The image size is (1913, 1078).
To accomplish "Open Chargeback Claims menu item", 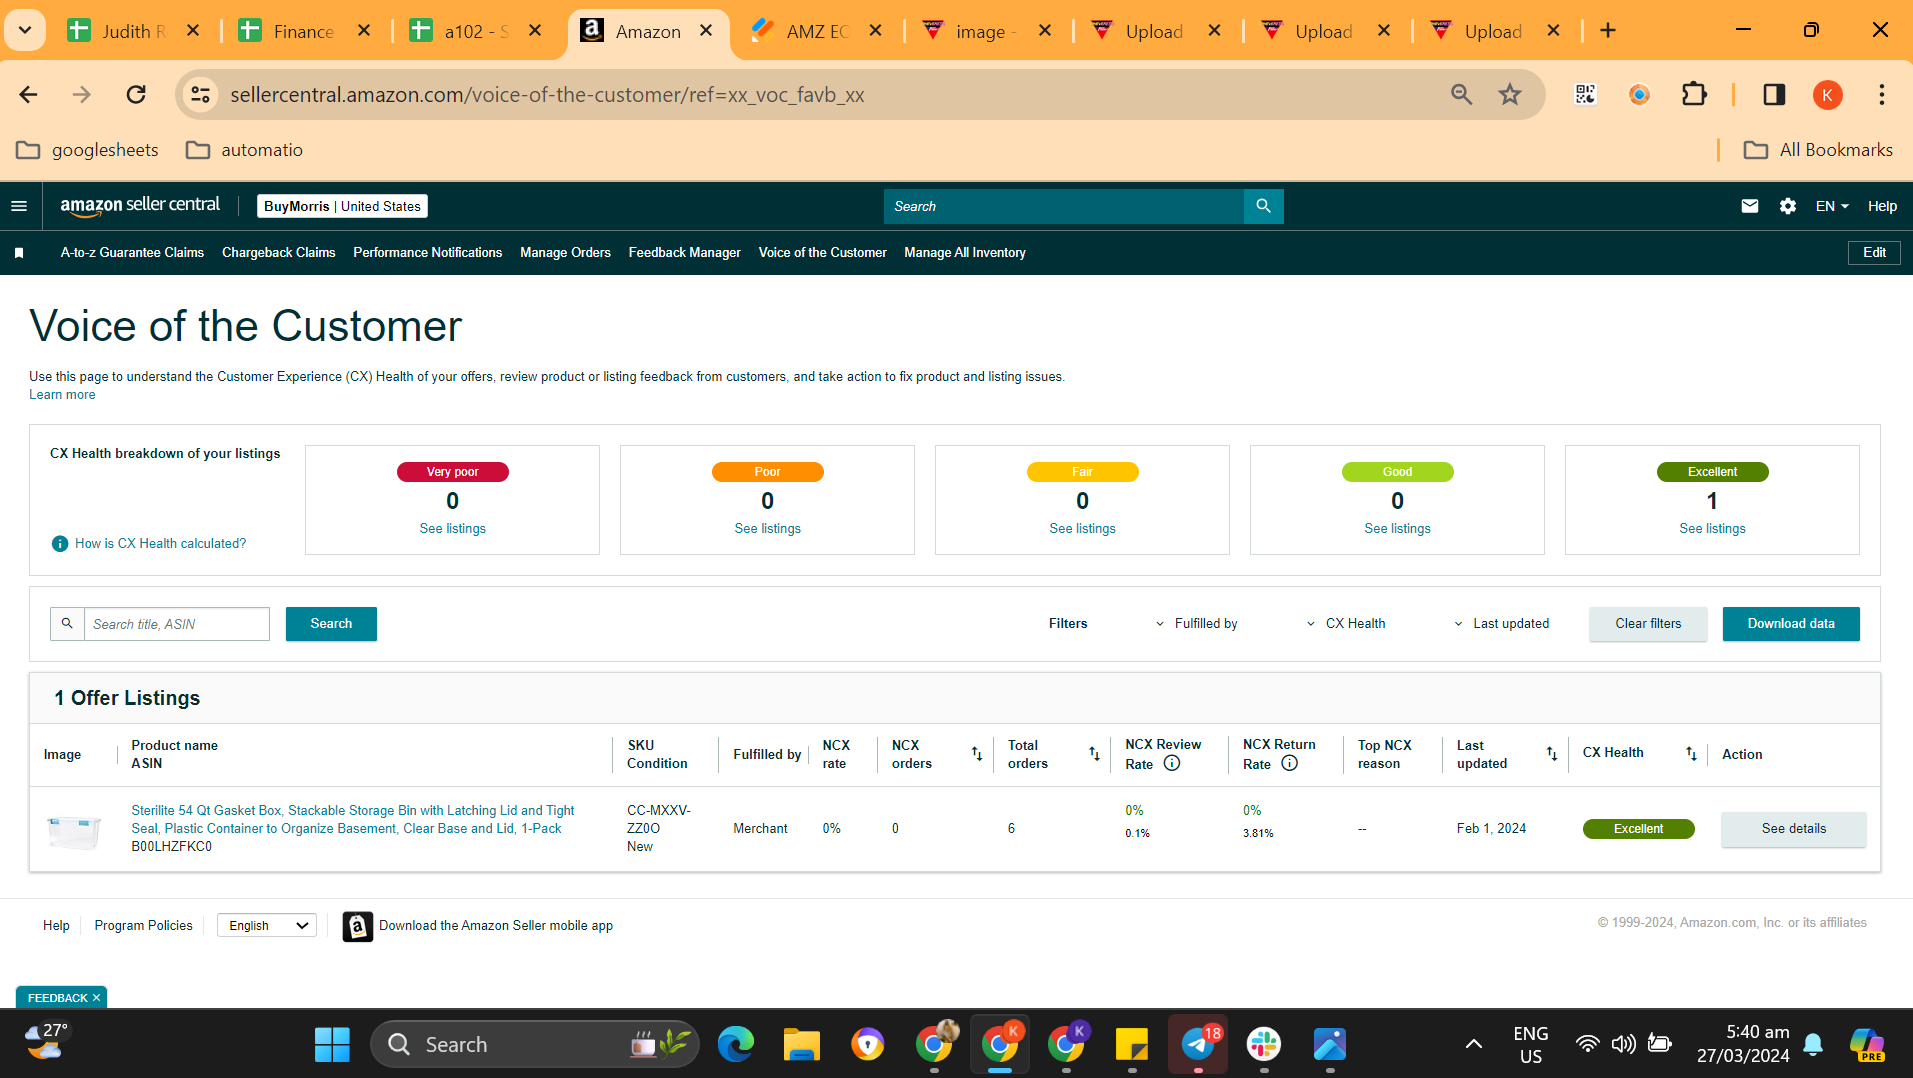I will (x=278, y=253).
